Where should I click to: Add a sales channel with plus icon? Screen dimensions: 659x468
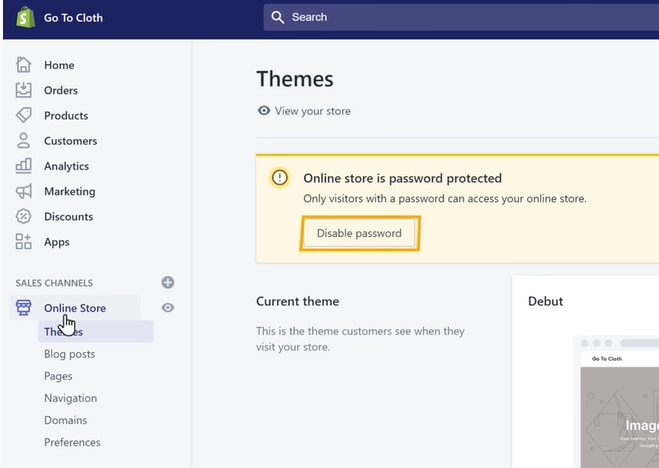pyautogui.click(x=168, y=282)
